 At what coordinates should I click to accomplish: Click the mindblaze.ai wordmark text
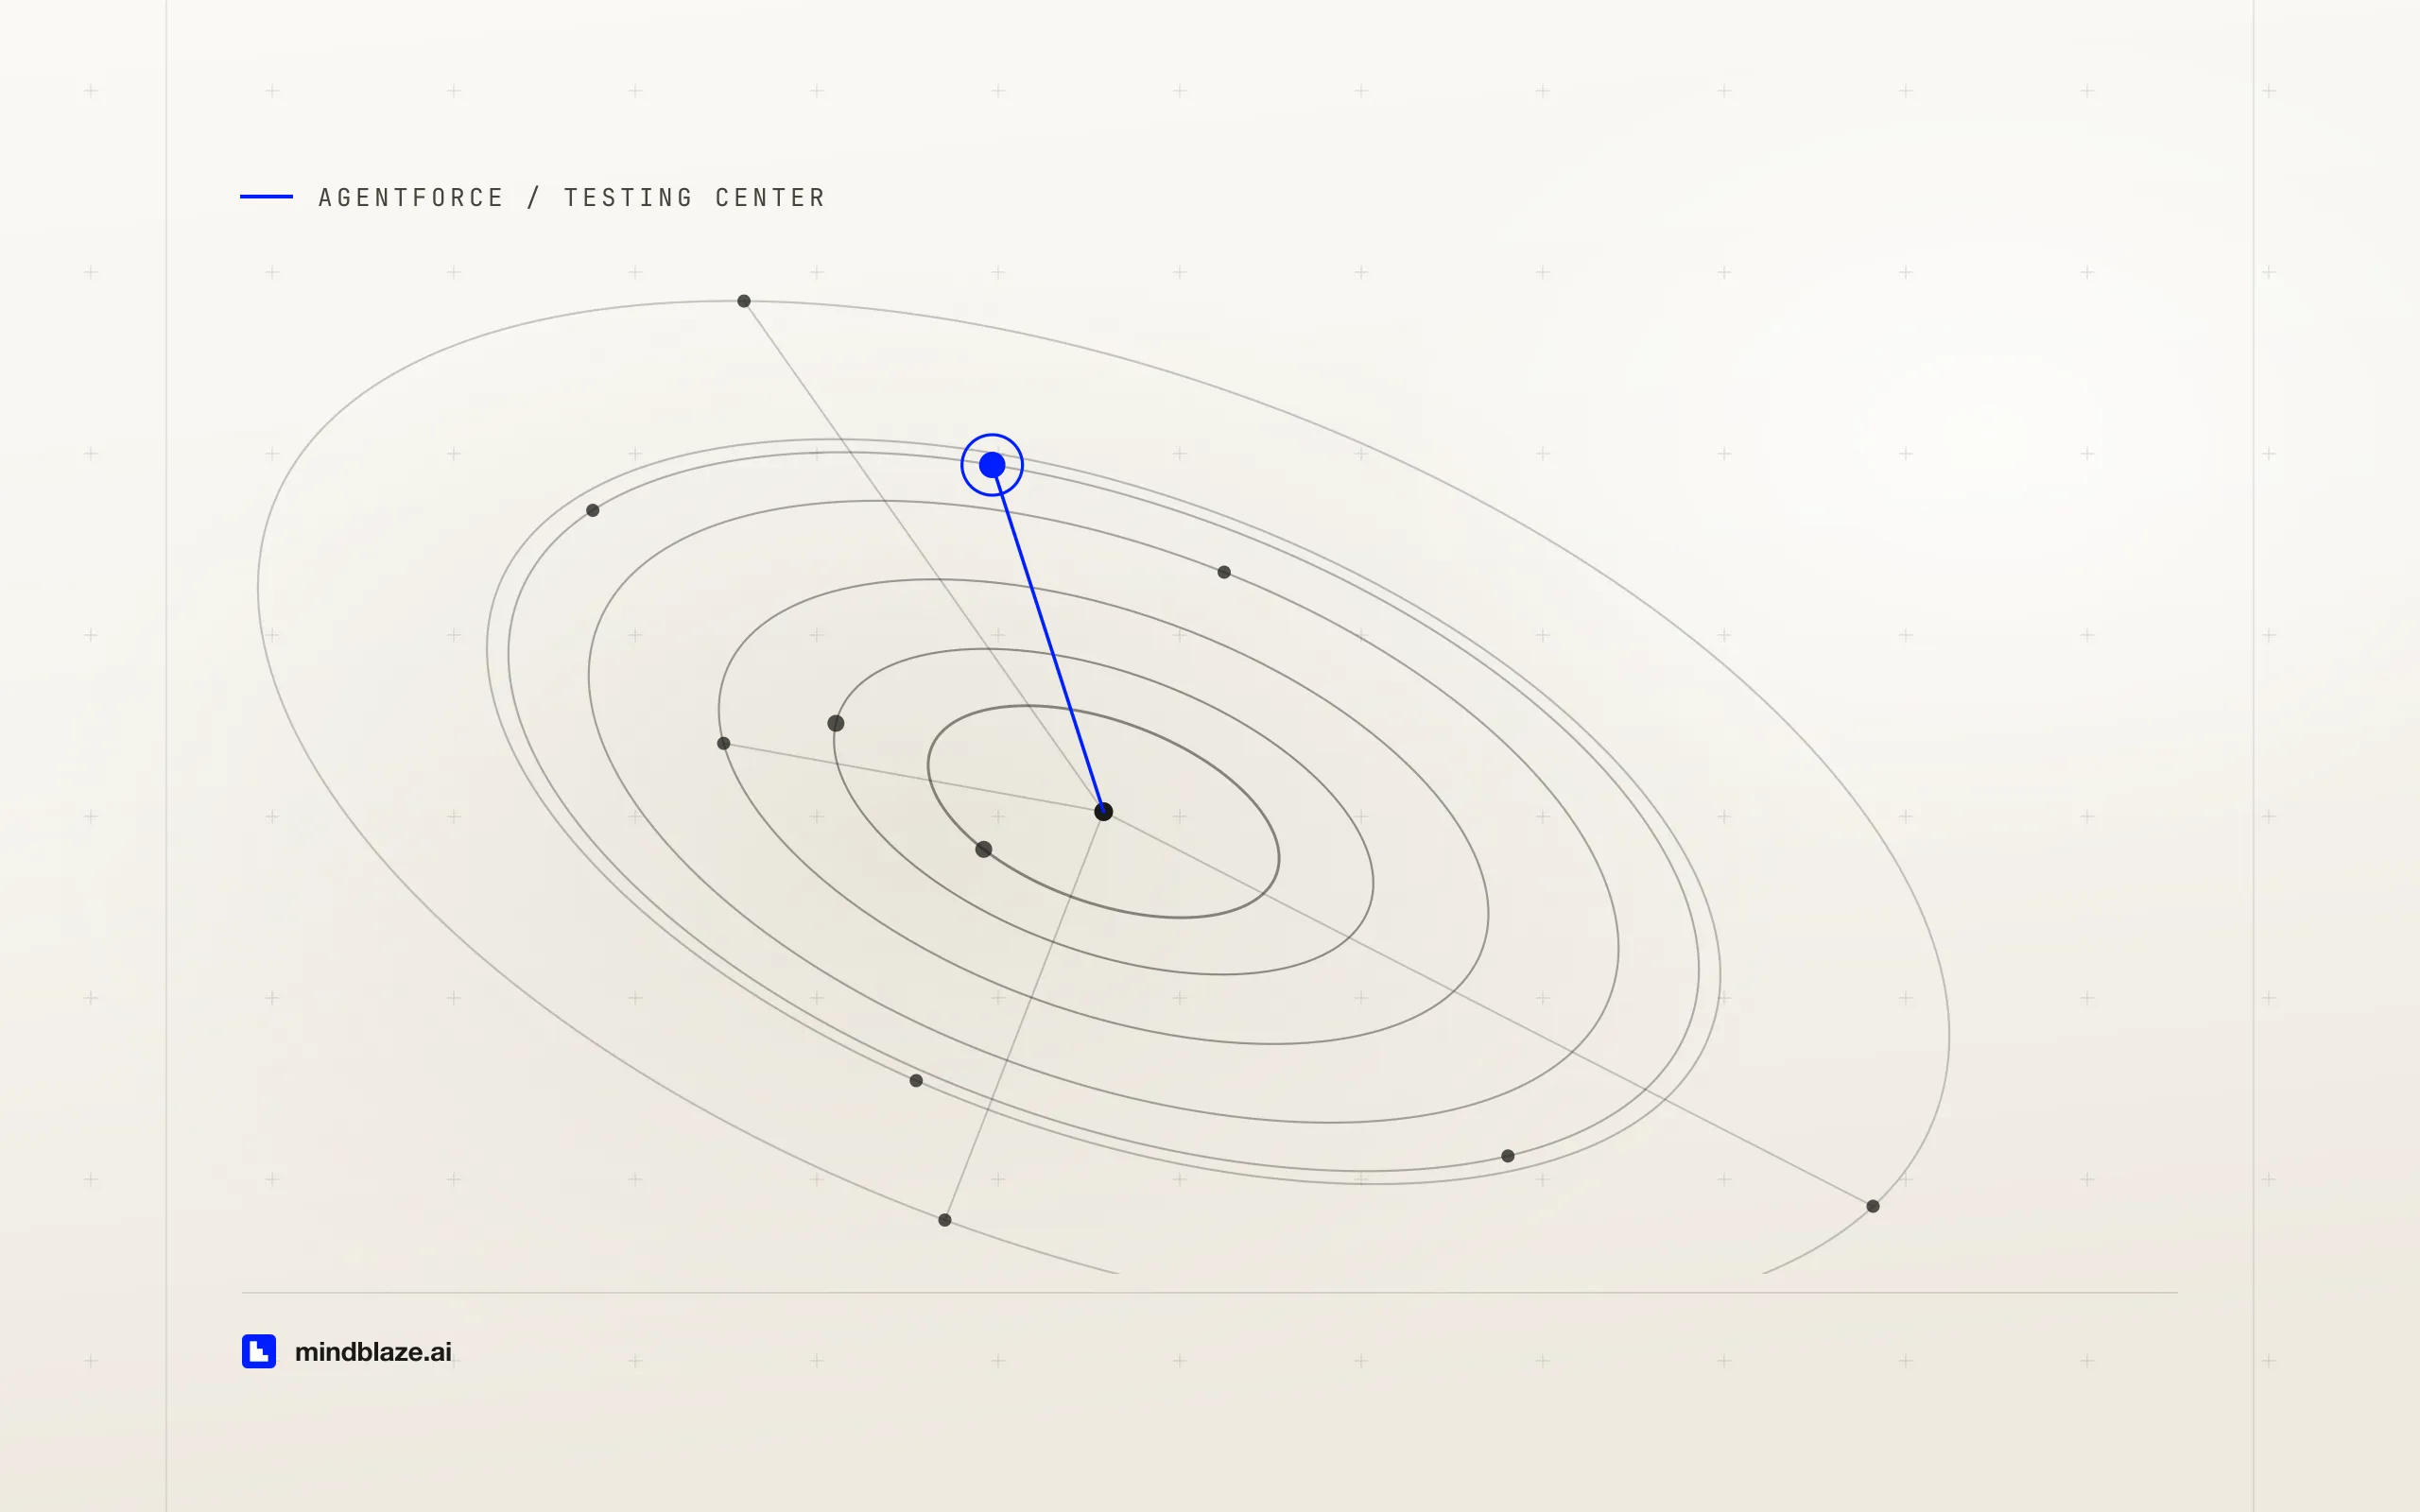pos(373,1352)
